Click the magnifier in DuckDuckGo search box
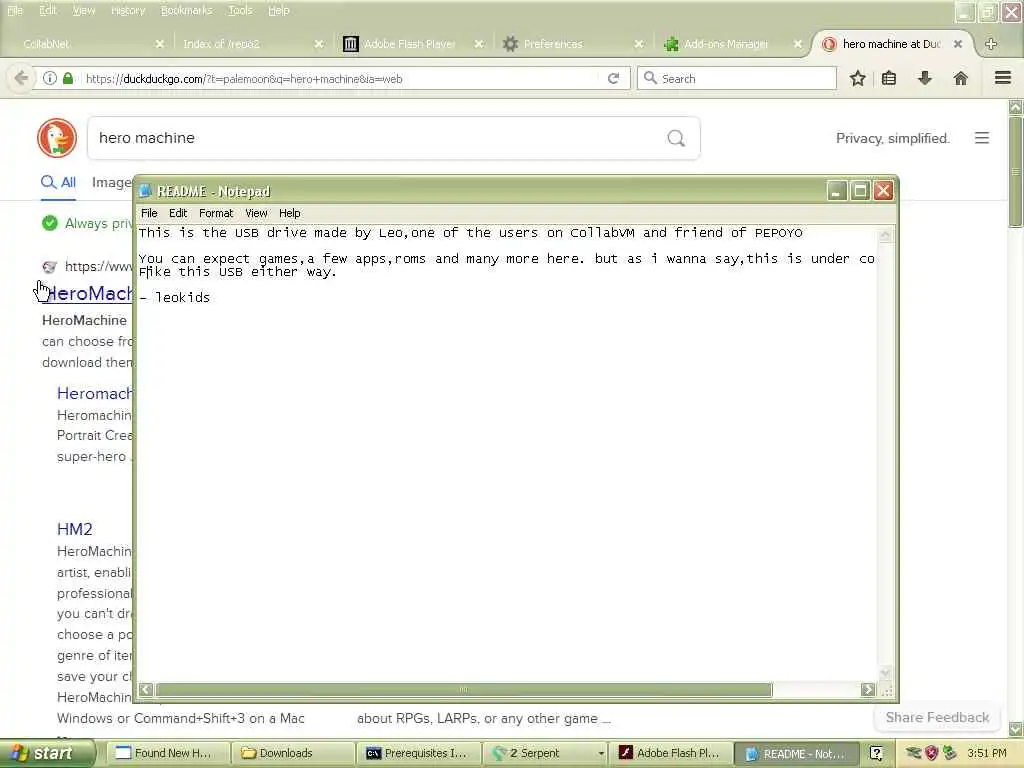 [676, 138]
